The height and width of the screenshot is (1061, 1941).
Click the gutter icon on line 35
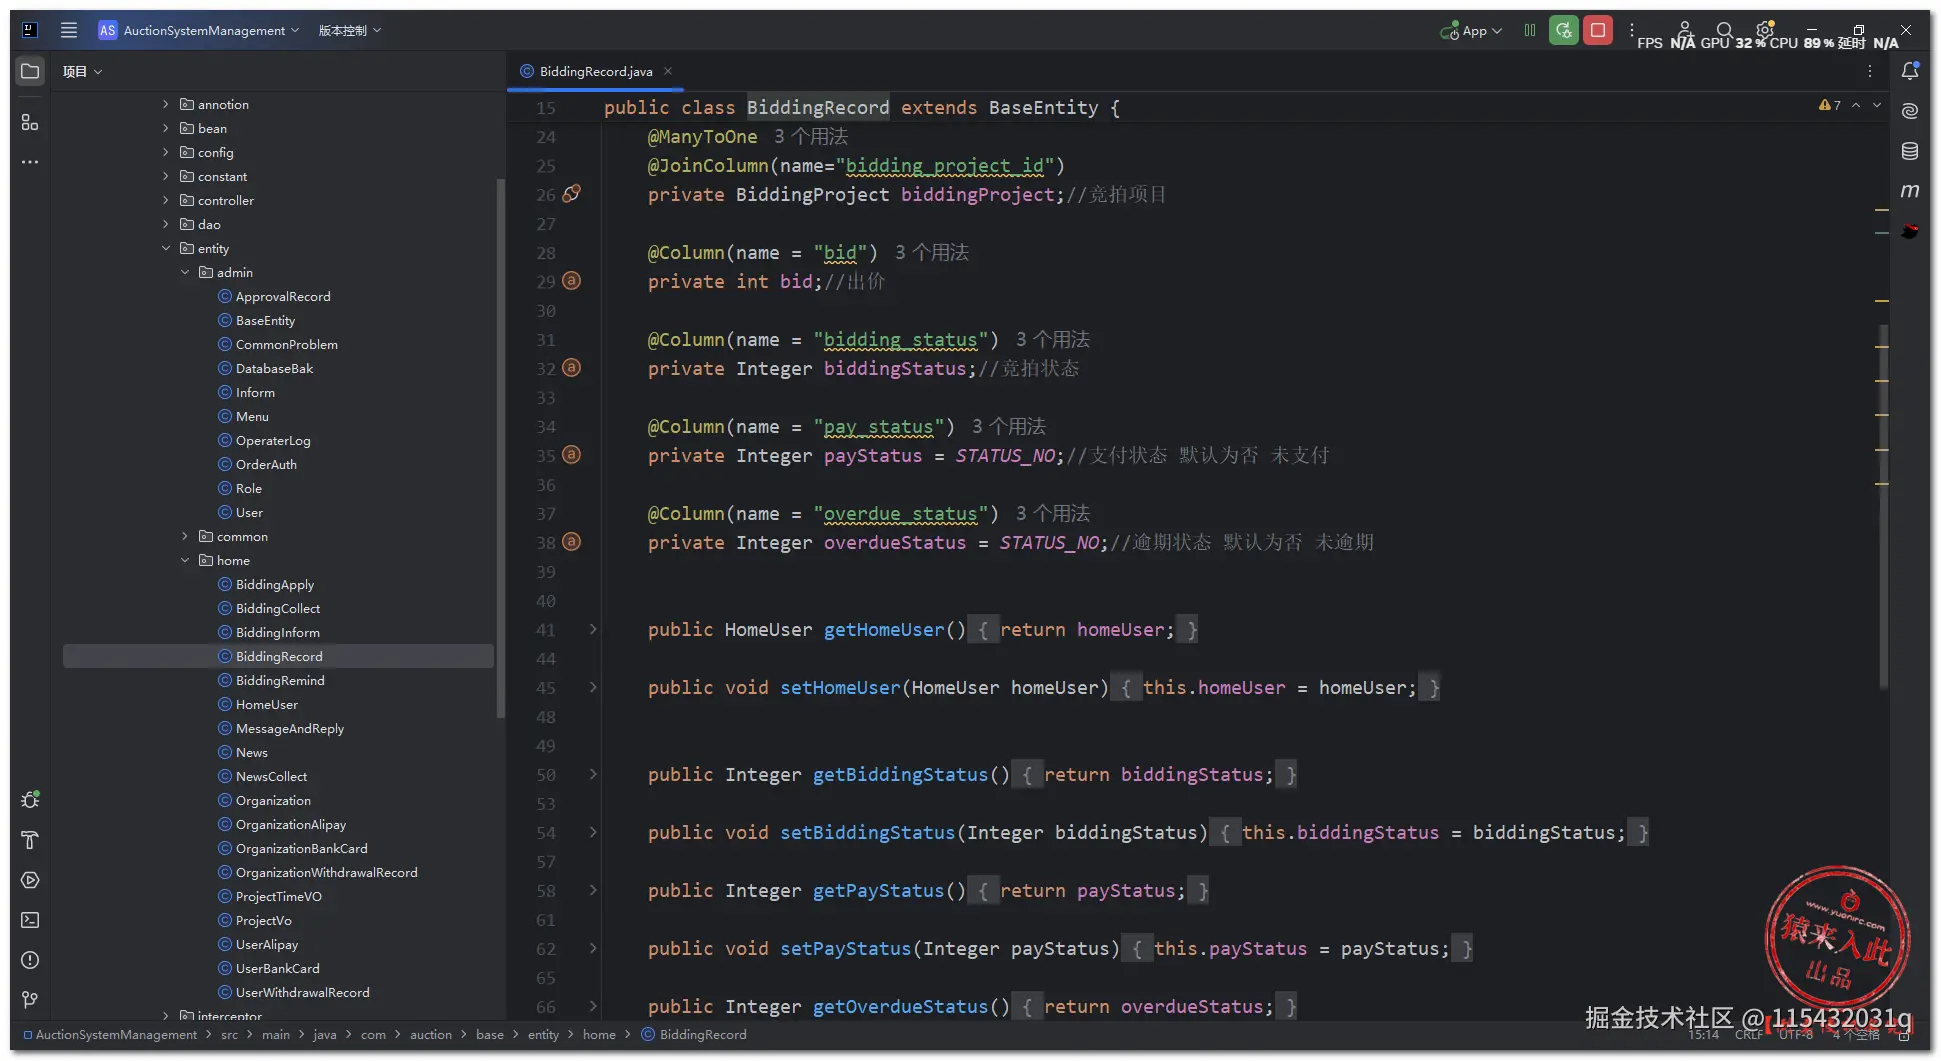(x=571, y=455)
